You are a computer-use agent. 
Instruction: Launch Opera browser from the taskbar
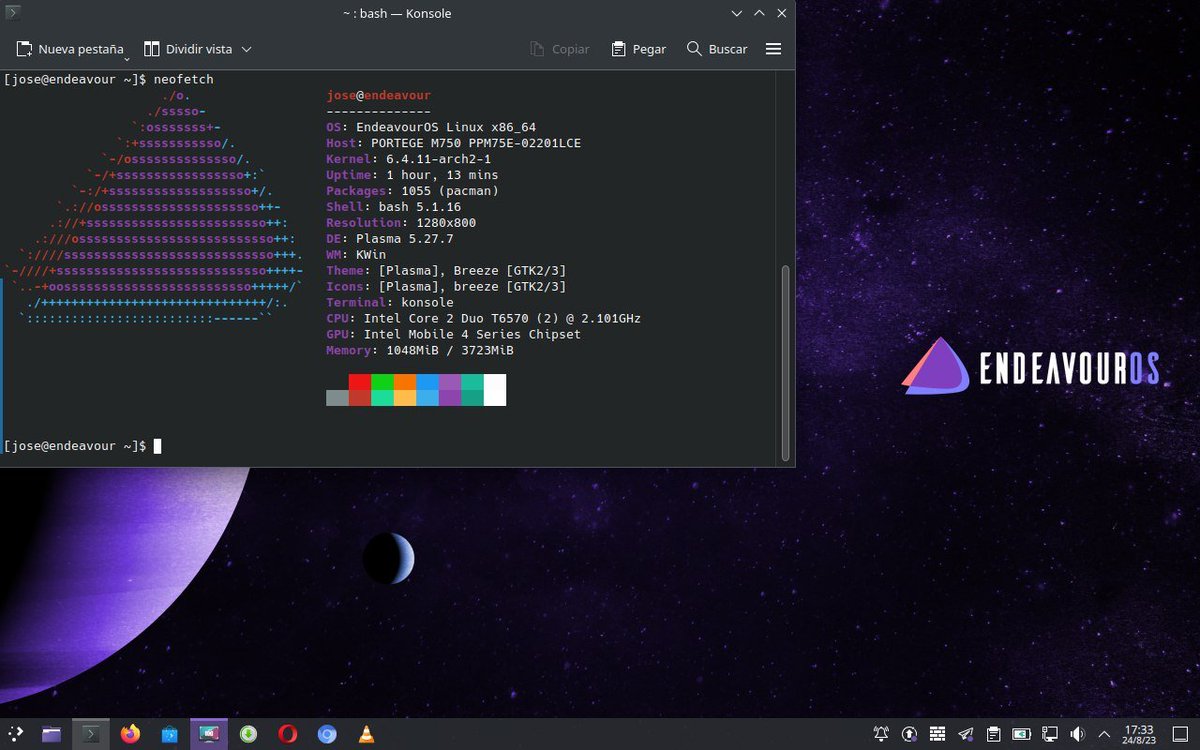(287, 733)
